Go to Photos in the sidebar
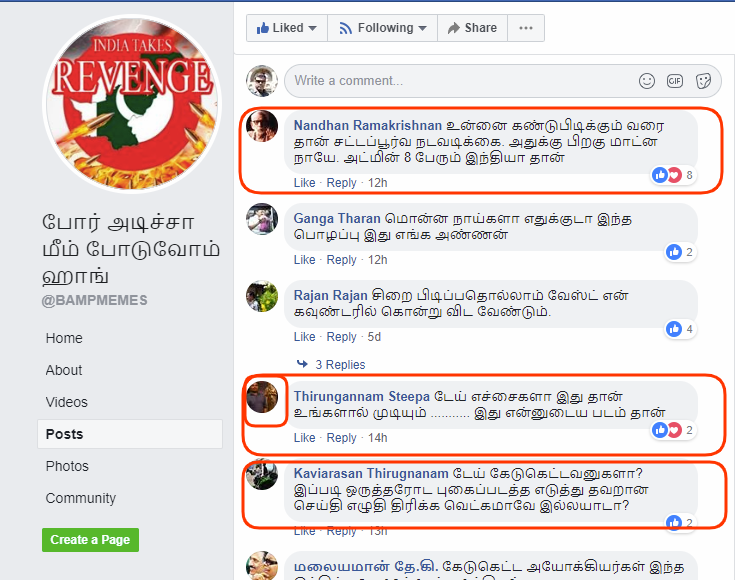 (67, 466)
